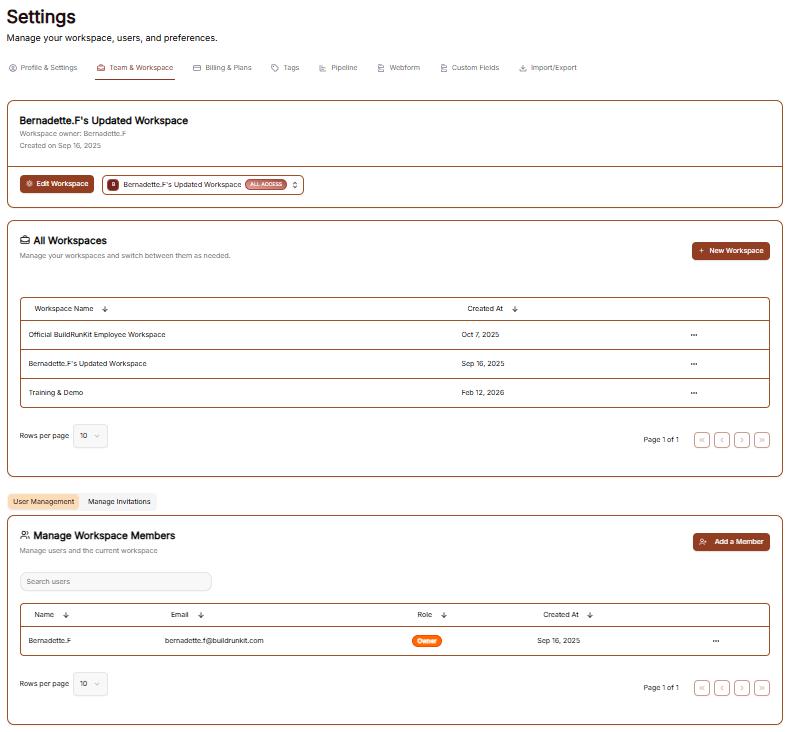
Task: Go to the Tags tab
Action: pyautogui.click(x=285, y=68)
